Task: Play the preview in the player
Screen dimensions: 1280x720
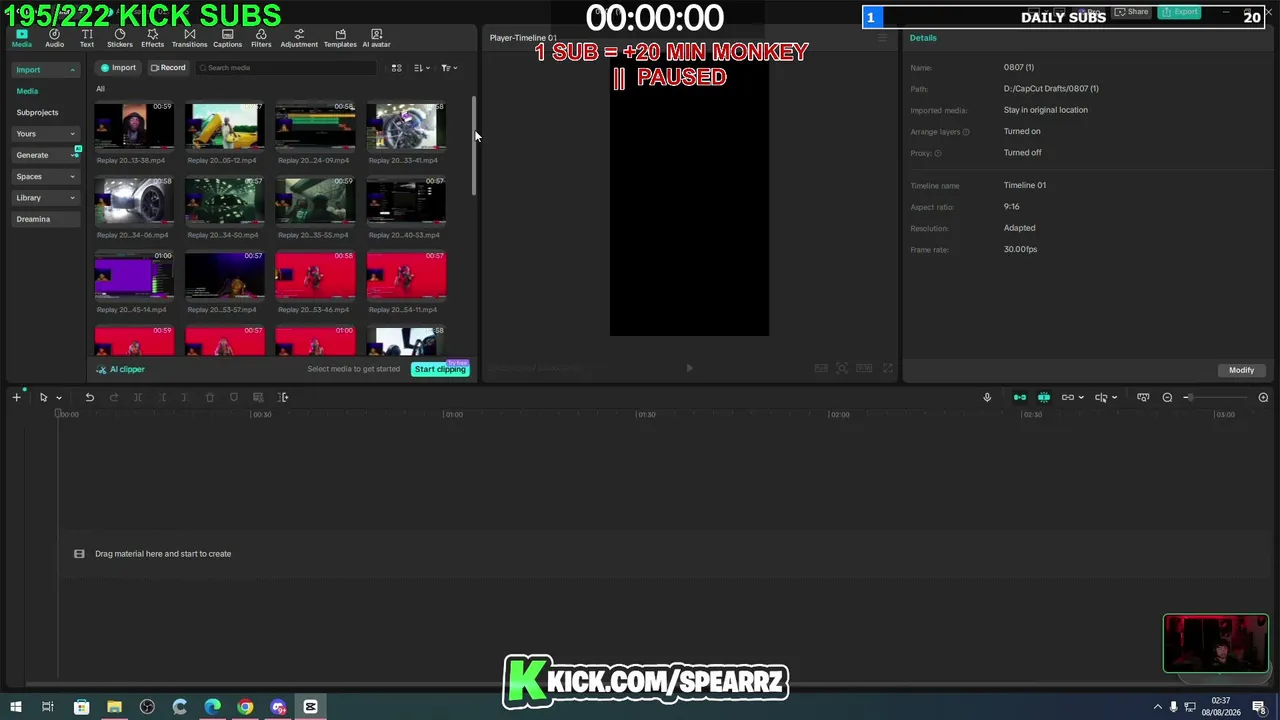Action: (x=689, y=368)
